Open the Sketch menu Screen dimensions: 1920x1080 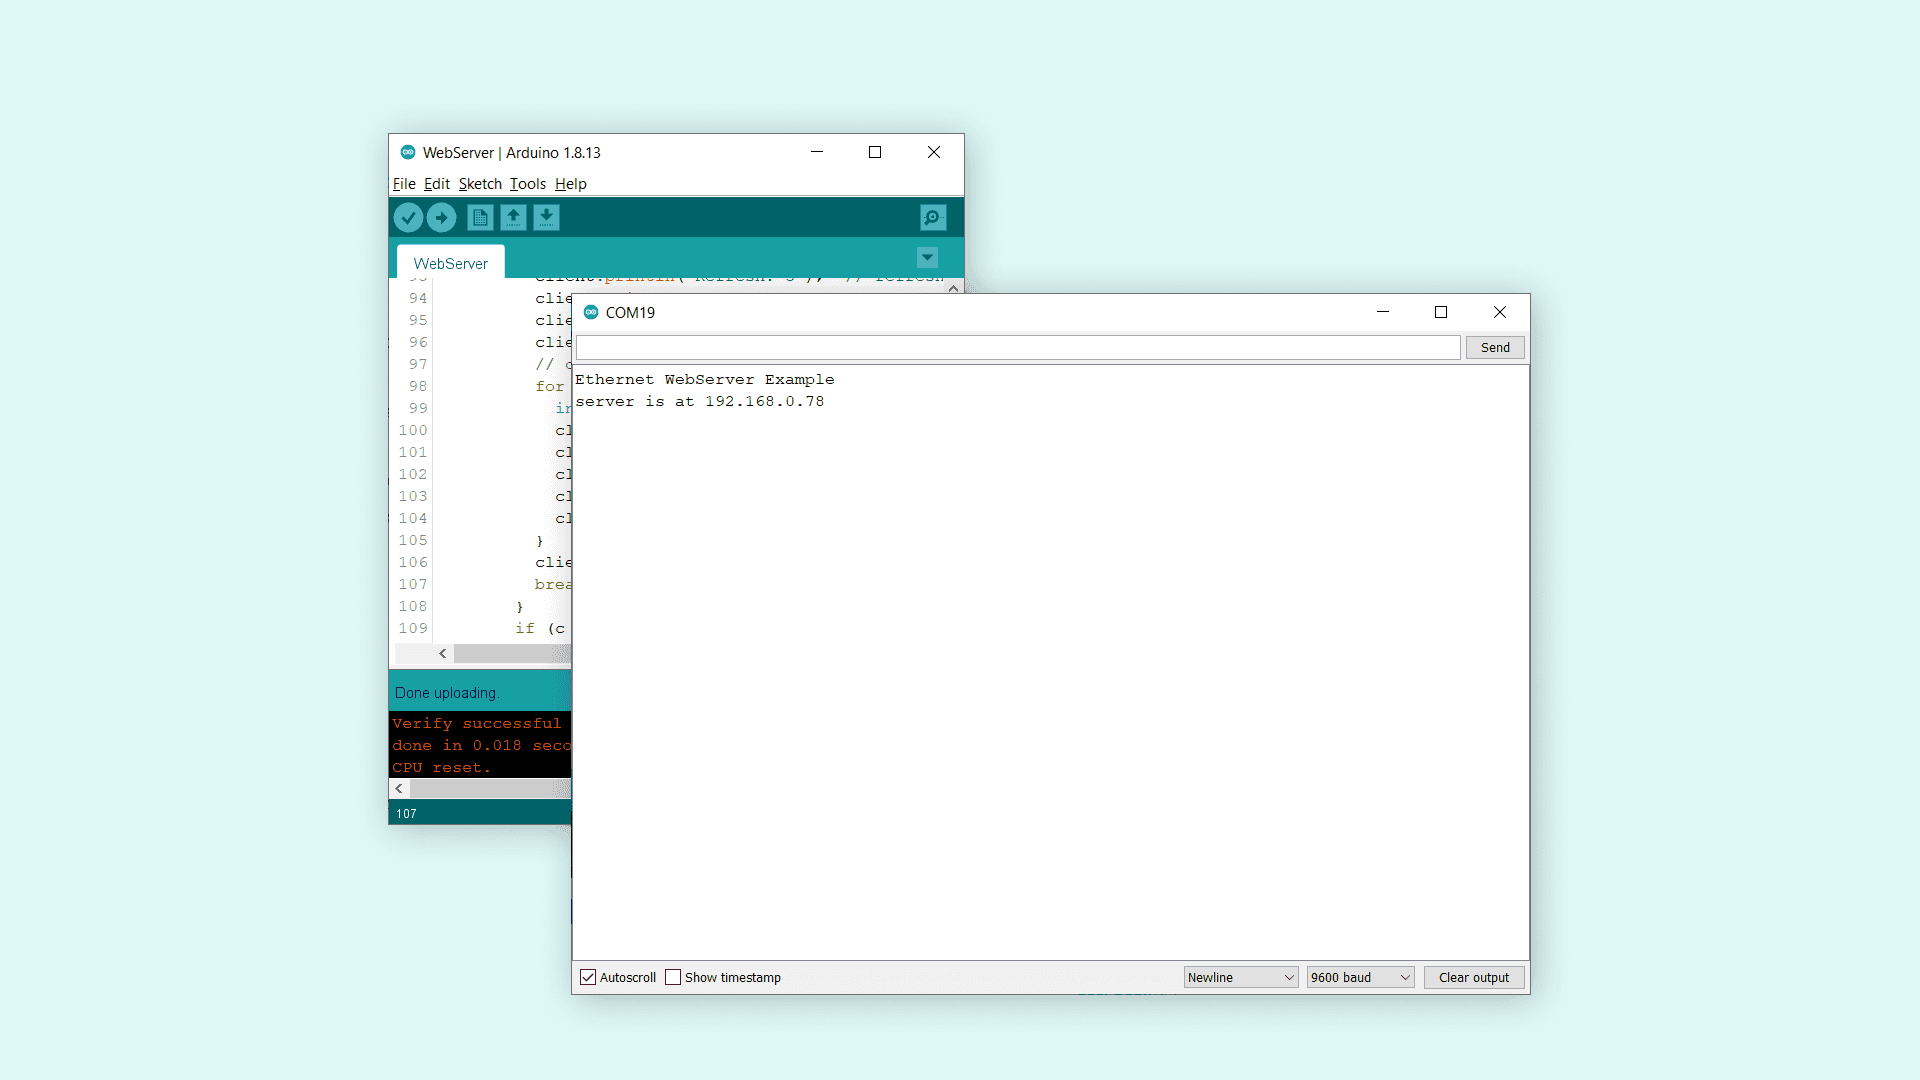pos(480,184)
